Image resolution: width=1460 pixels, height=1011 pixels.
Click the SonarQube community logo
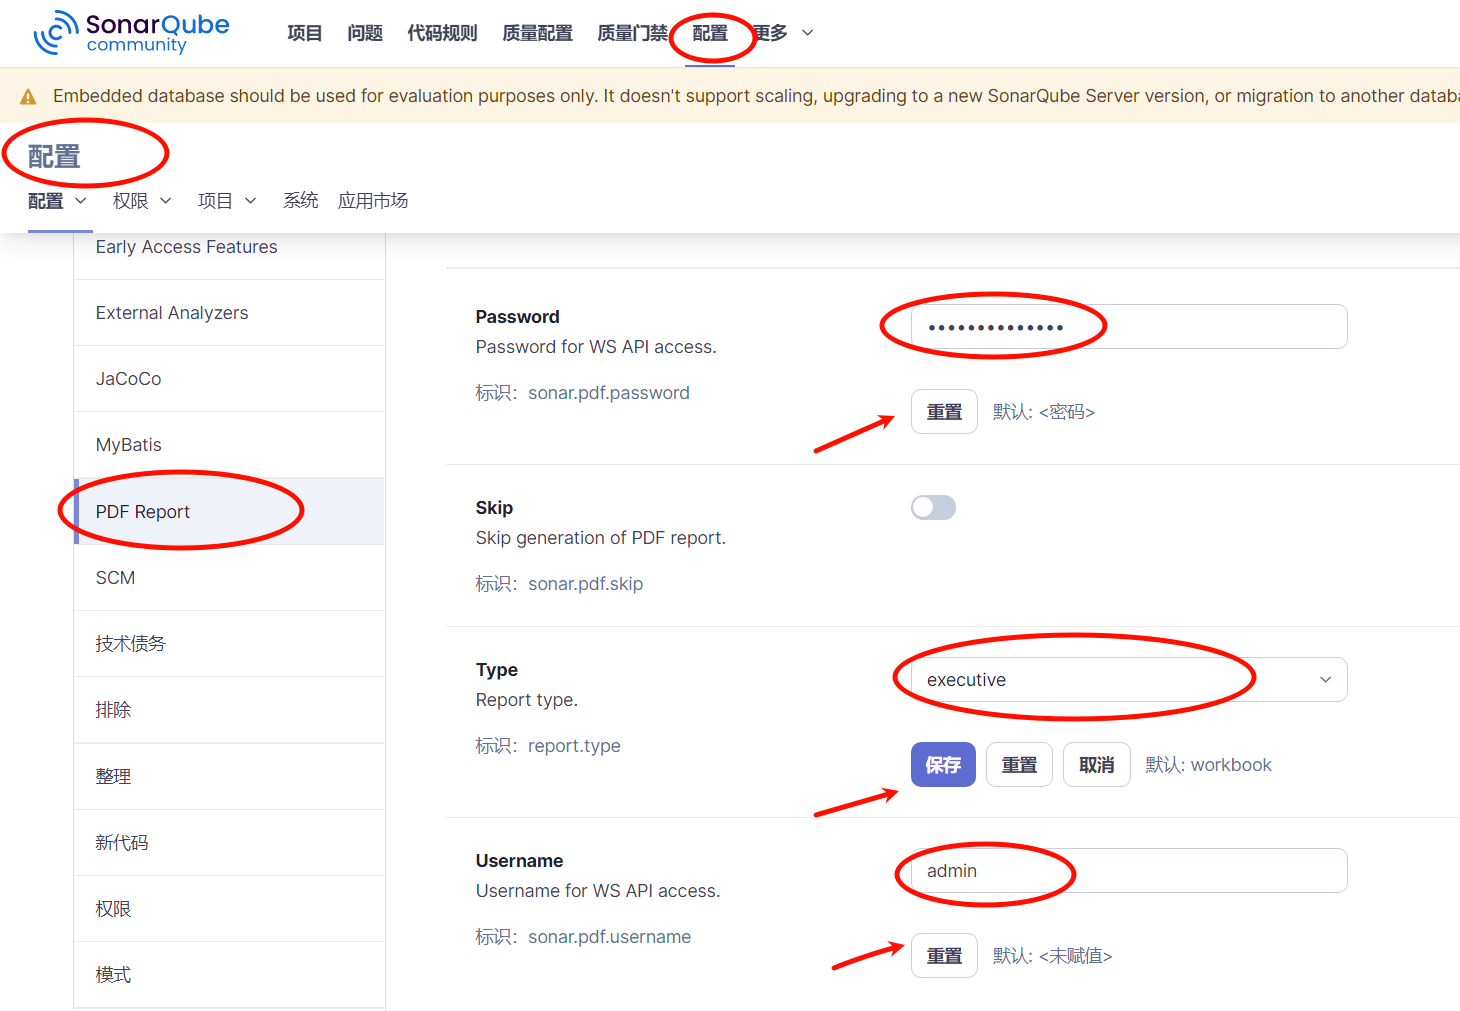coord(131,33)
